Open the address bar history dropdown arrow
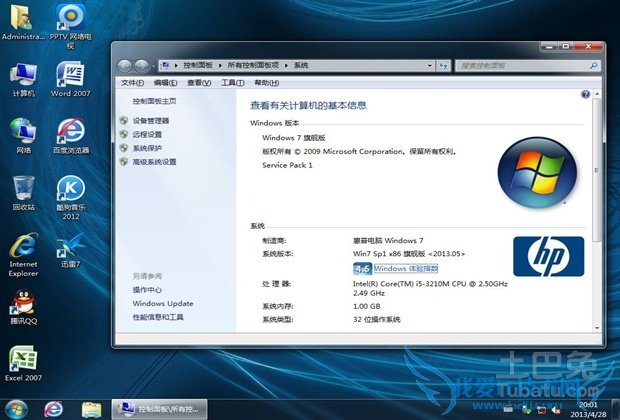The width and height of the screenshot is (620, 420). [x=429, y=66]
